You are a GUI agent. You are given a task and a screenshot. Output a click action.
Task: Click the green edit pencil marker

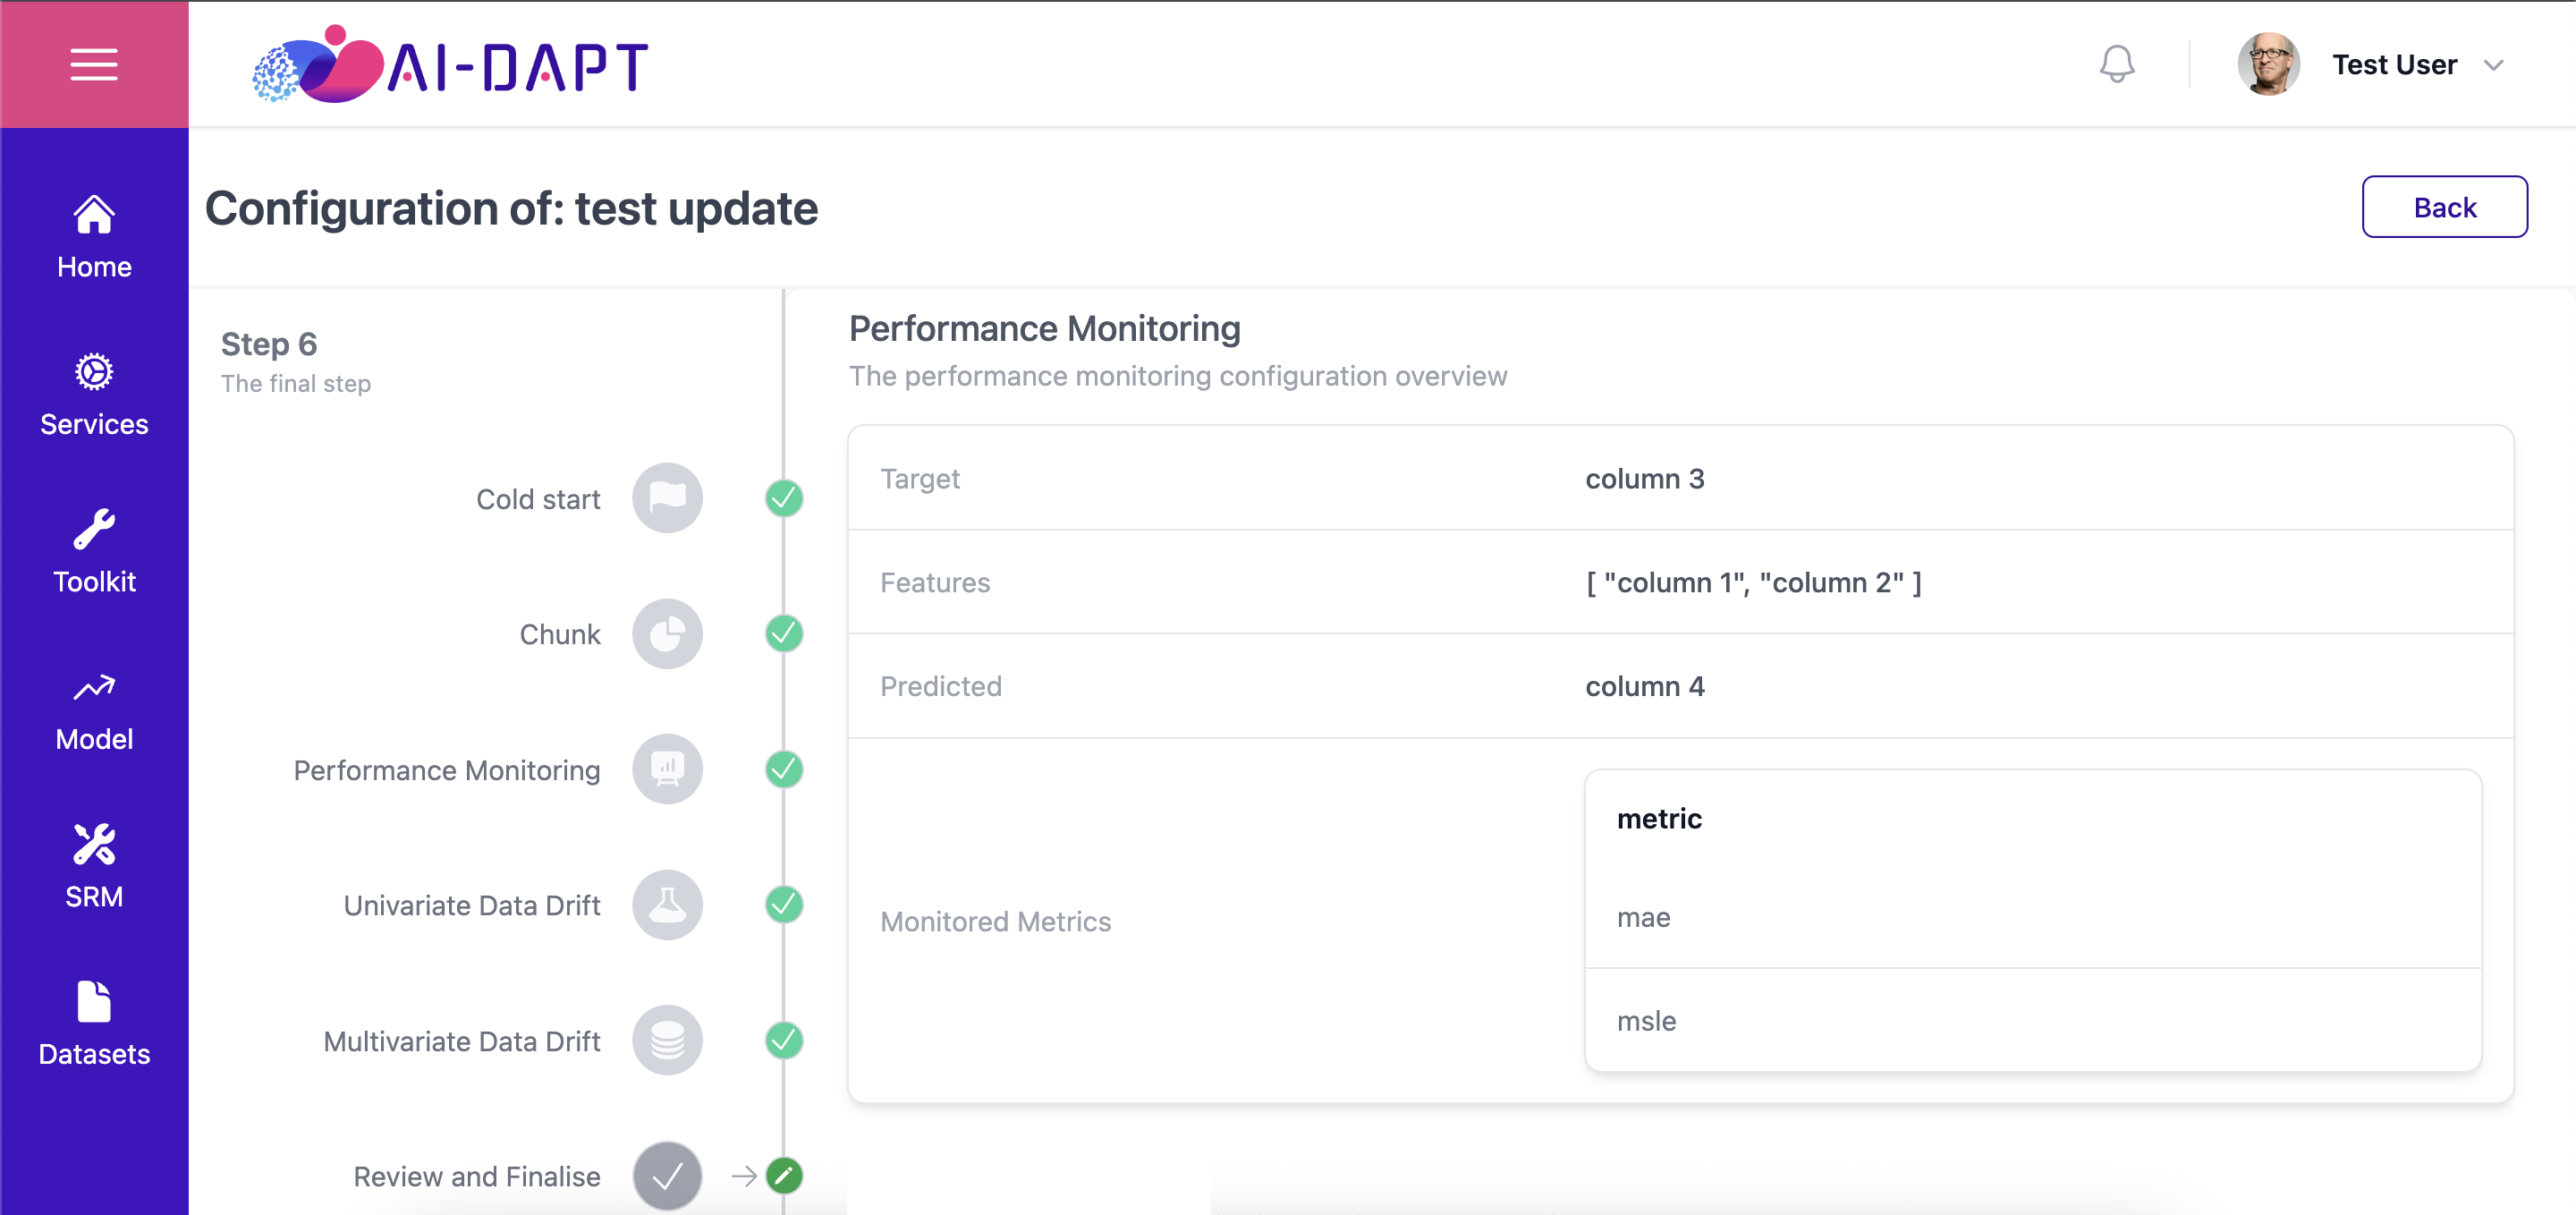coord(784,1176)
